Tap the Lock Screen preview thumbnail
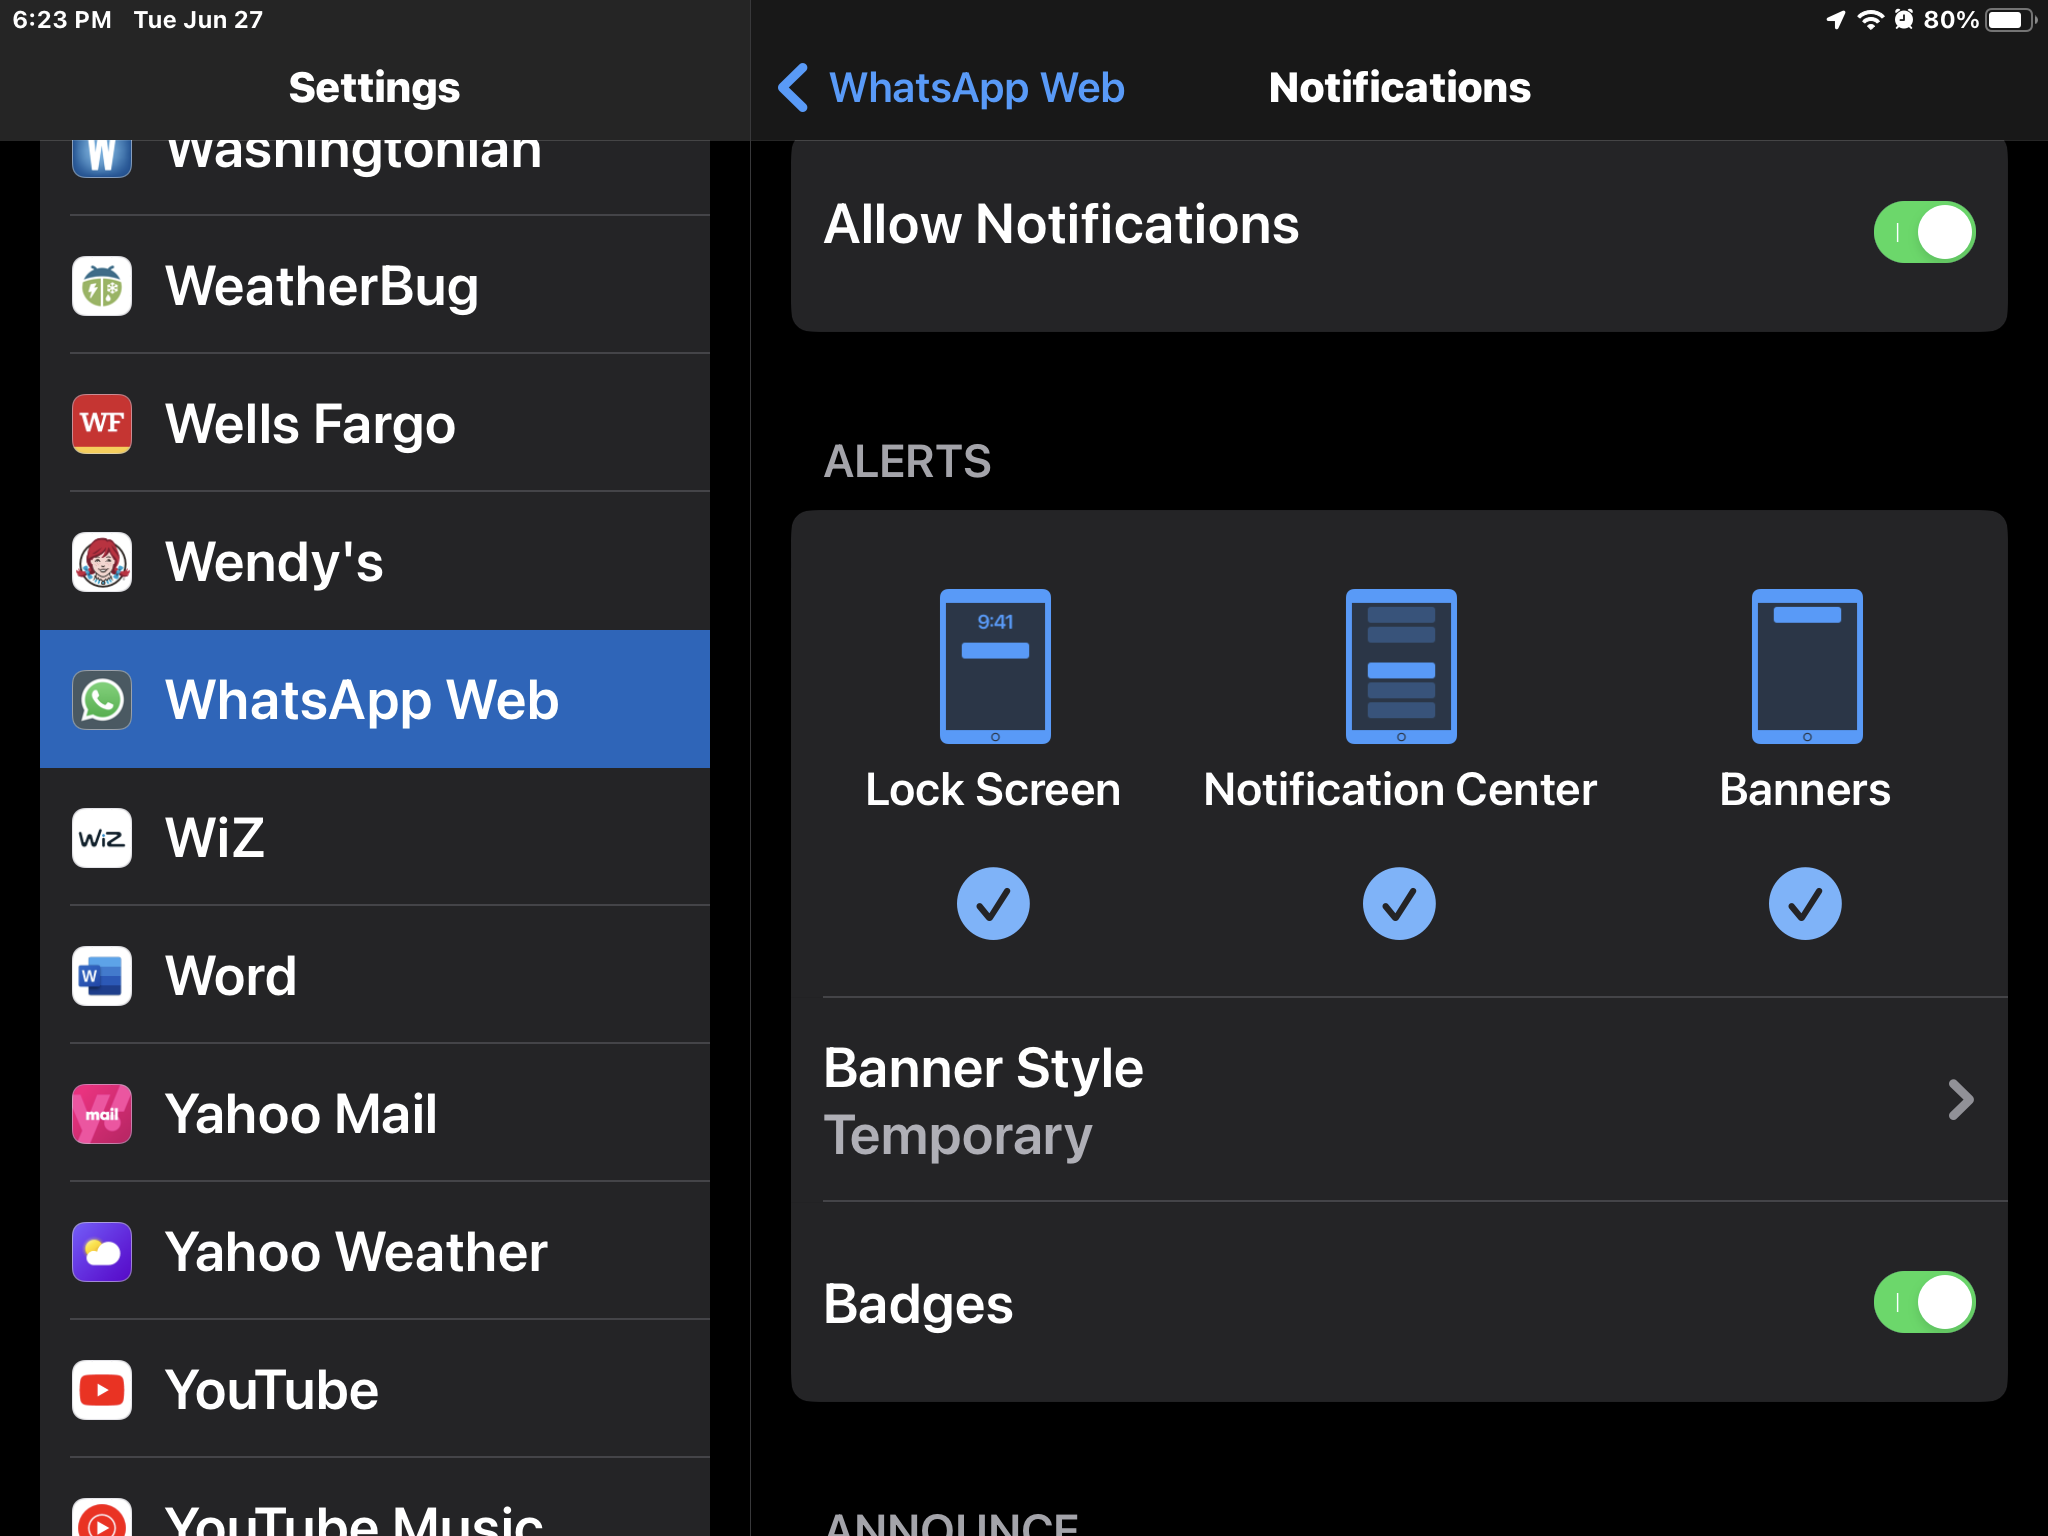This screenshot has width=2048, height=1536. coord(995,666)
